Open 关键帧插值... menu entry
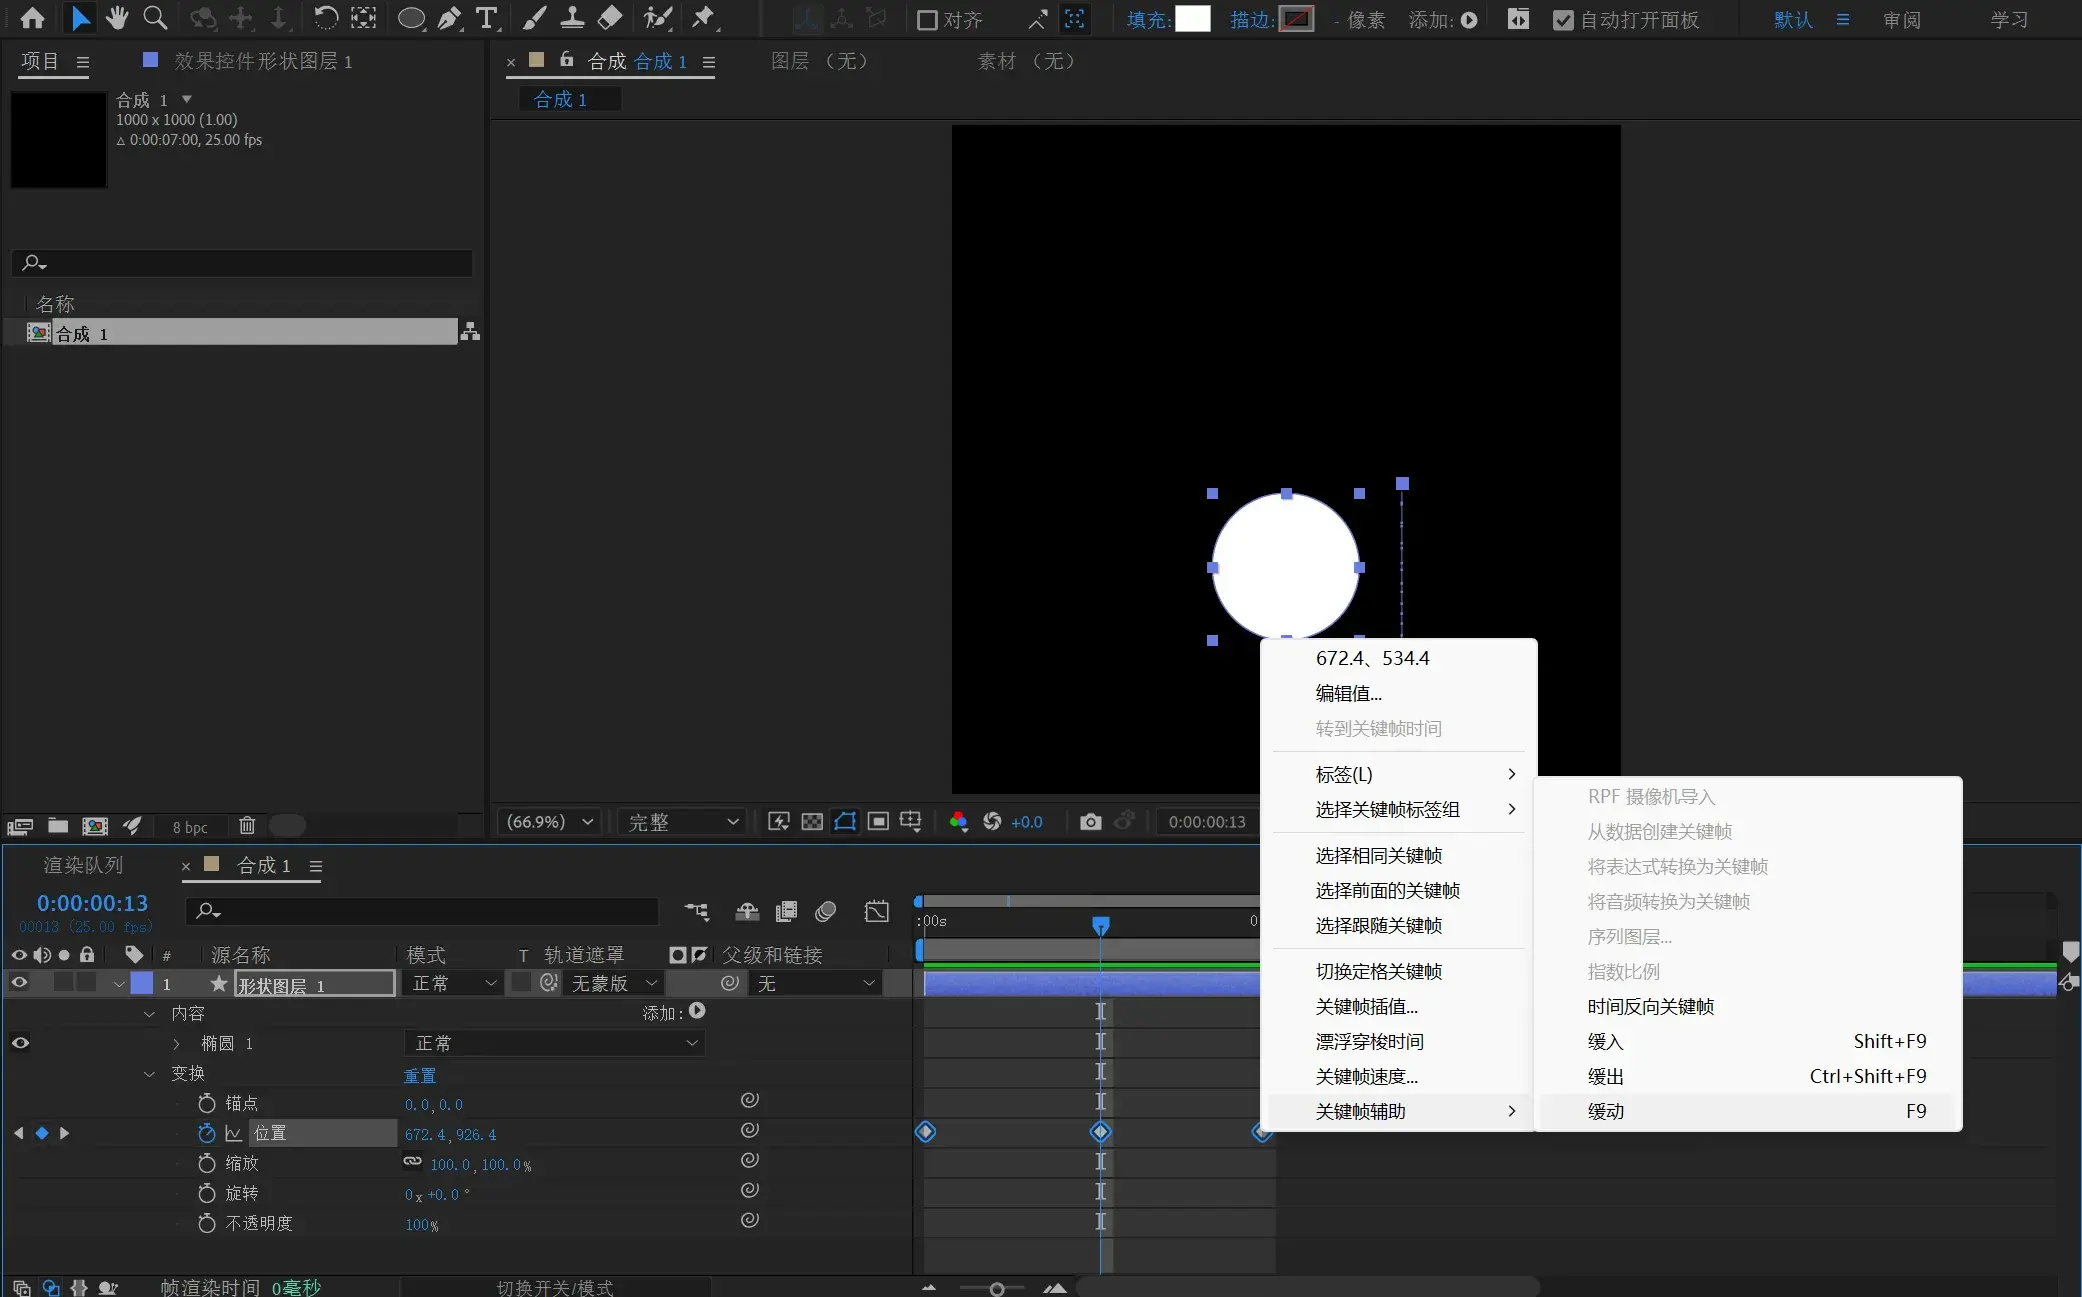 [1398, 1006]
